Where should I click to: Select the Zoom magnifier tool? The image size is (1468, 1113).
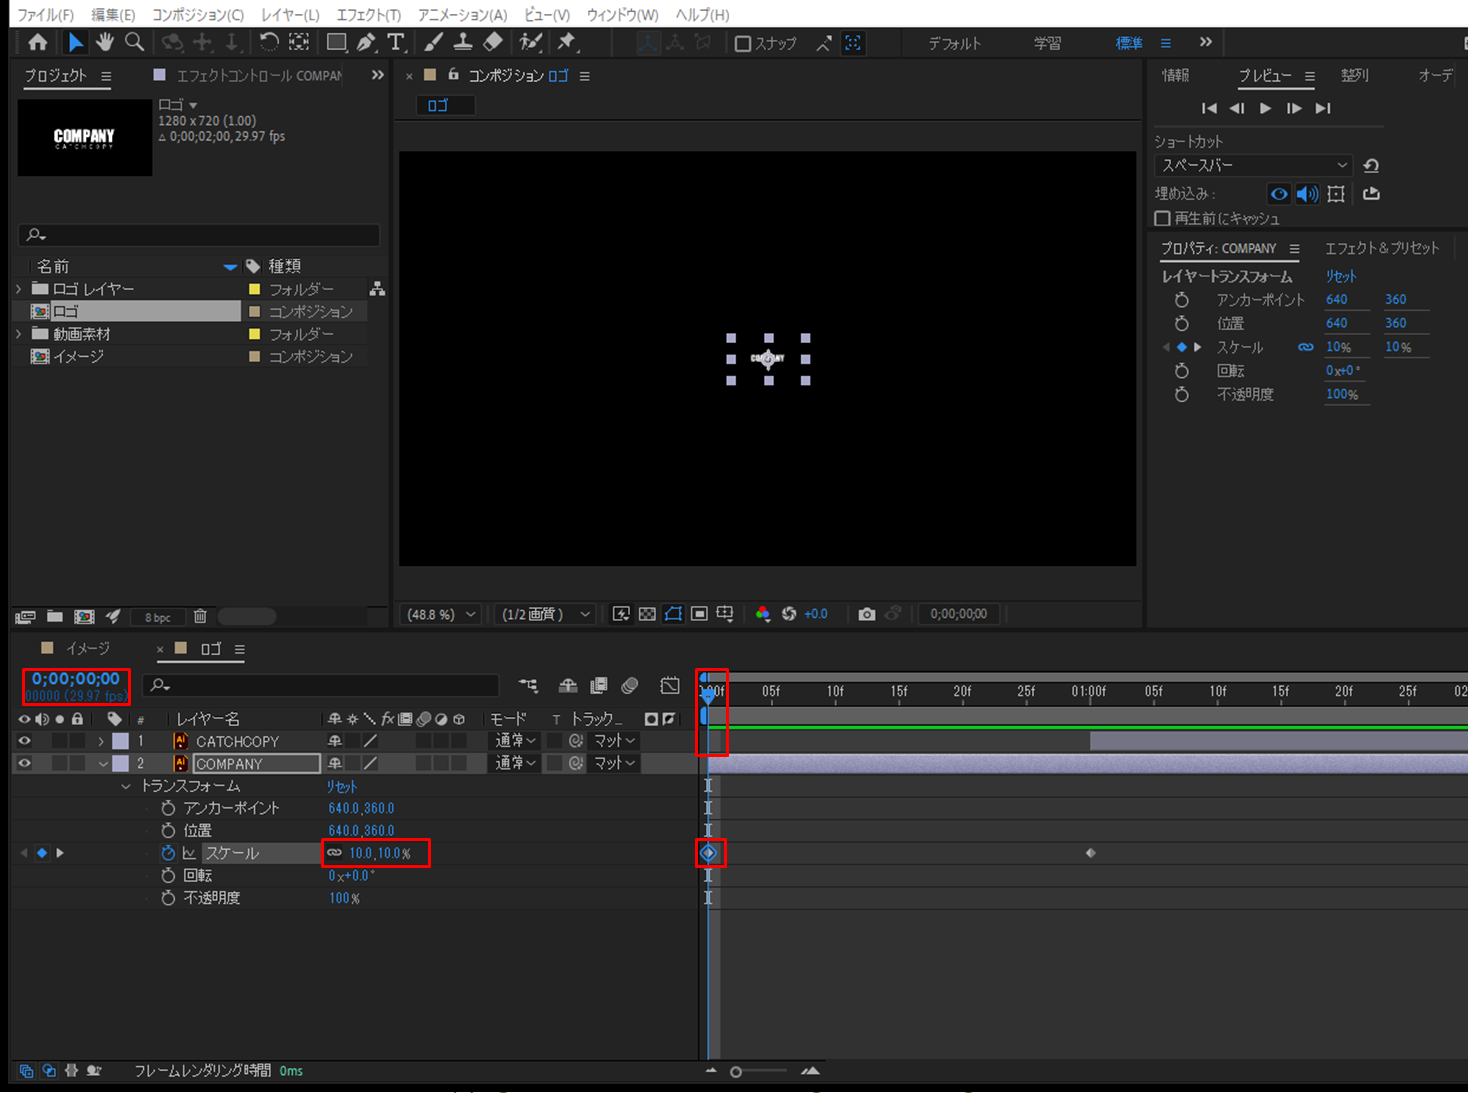(x=134, y=42)
